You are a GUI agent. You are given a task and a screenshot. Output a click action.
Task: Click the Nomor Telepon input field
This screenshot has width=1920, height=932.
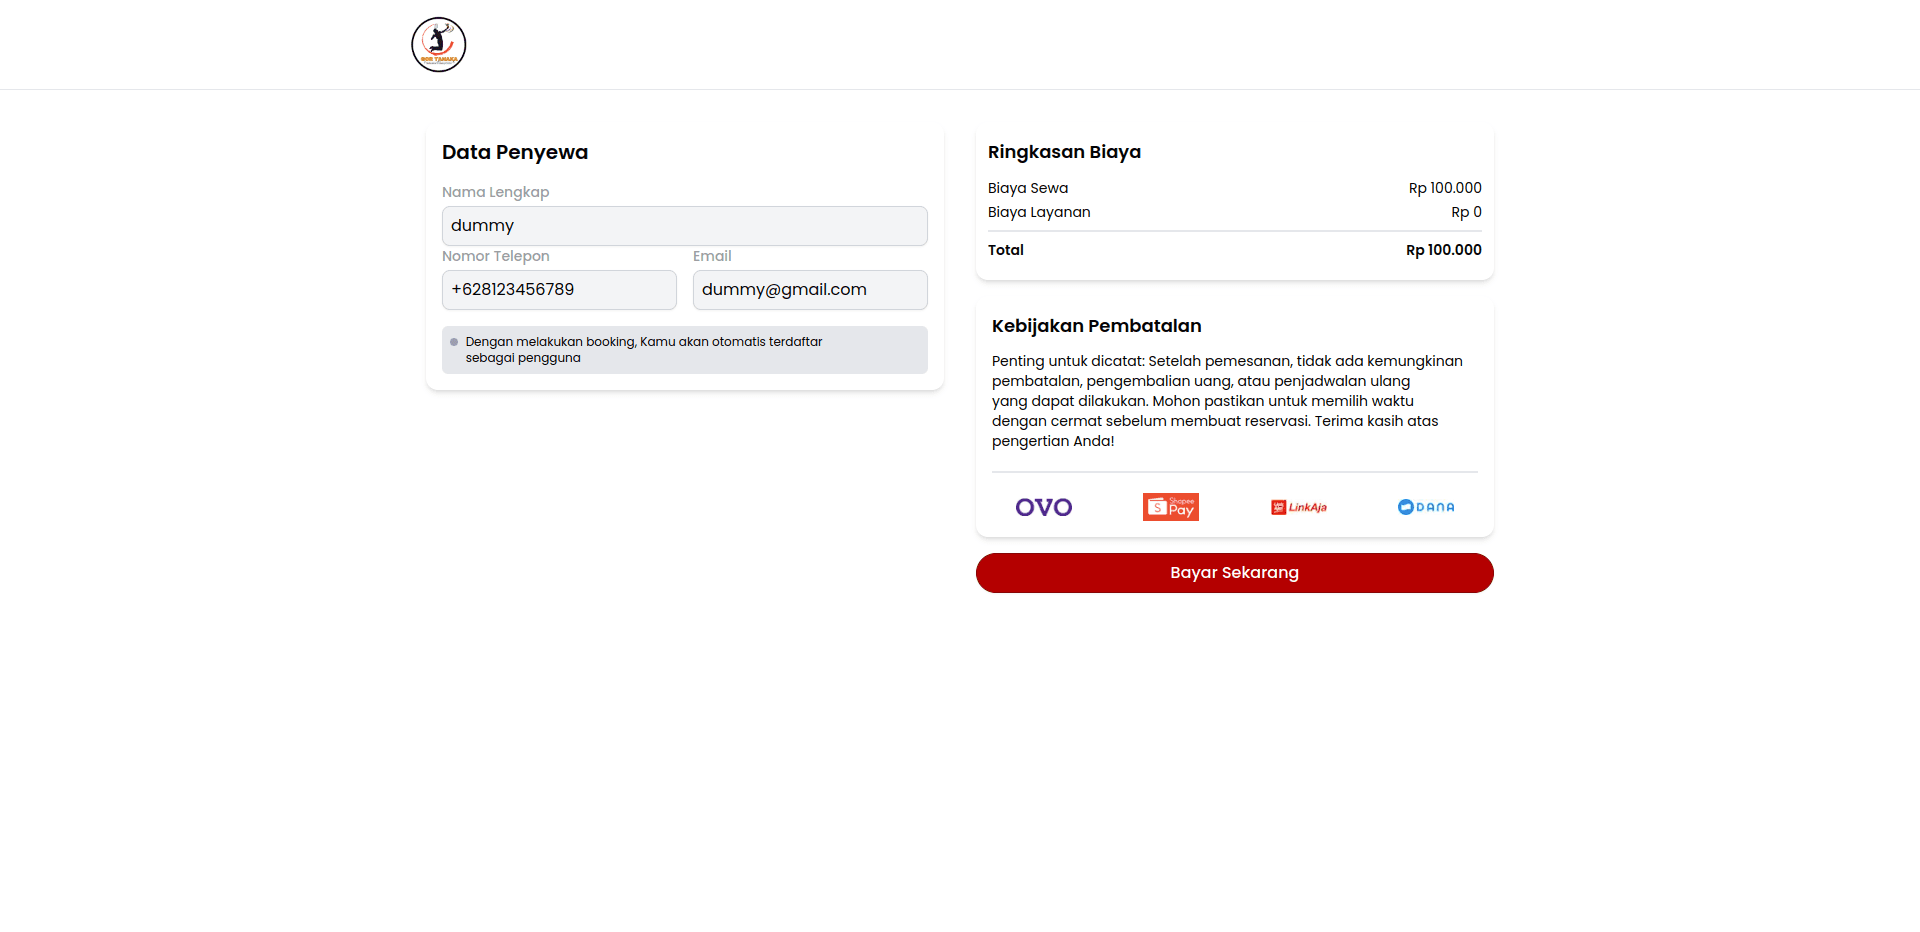(559, 290)
